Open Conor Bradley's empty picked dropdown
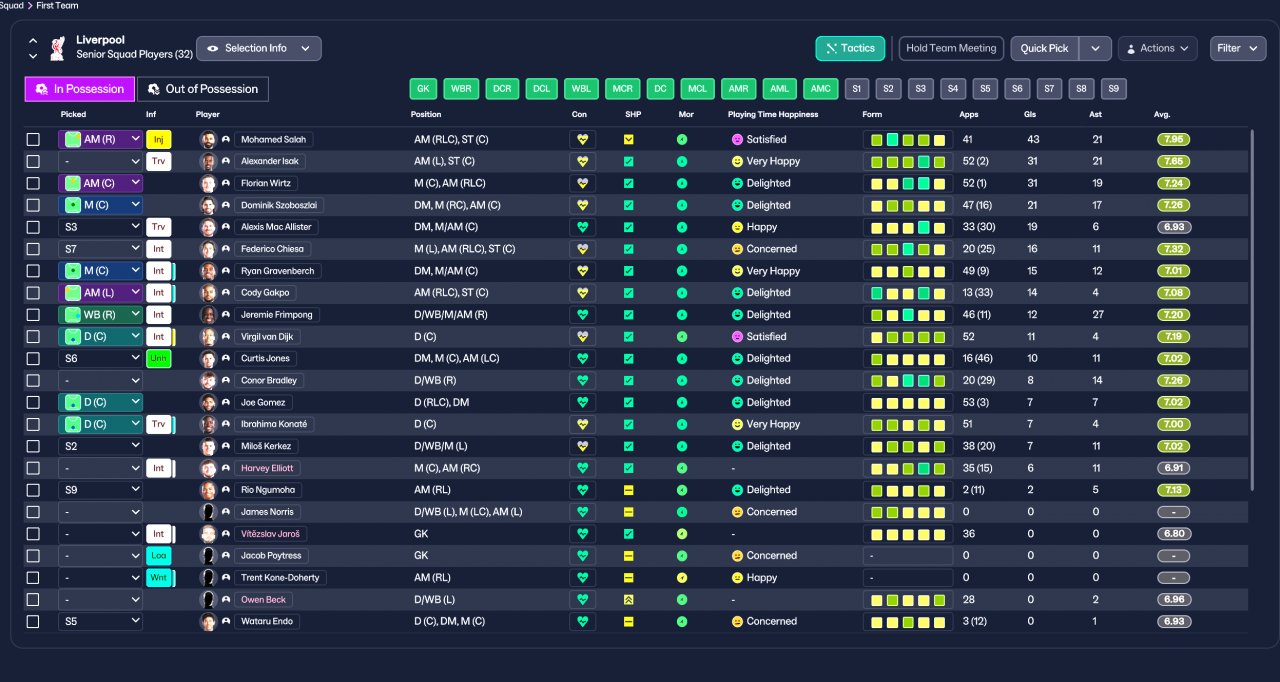1280x682 pixels. click(x=101, y=380)
